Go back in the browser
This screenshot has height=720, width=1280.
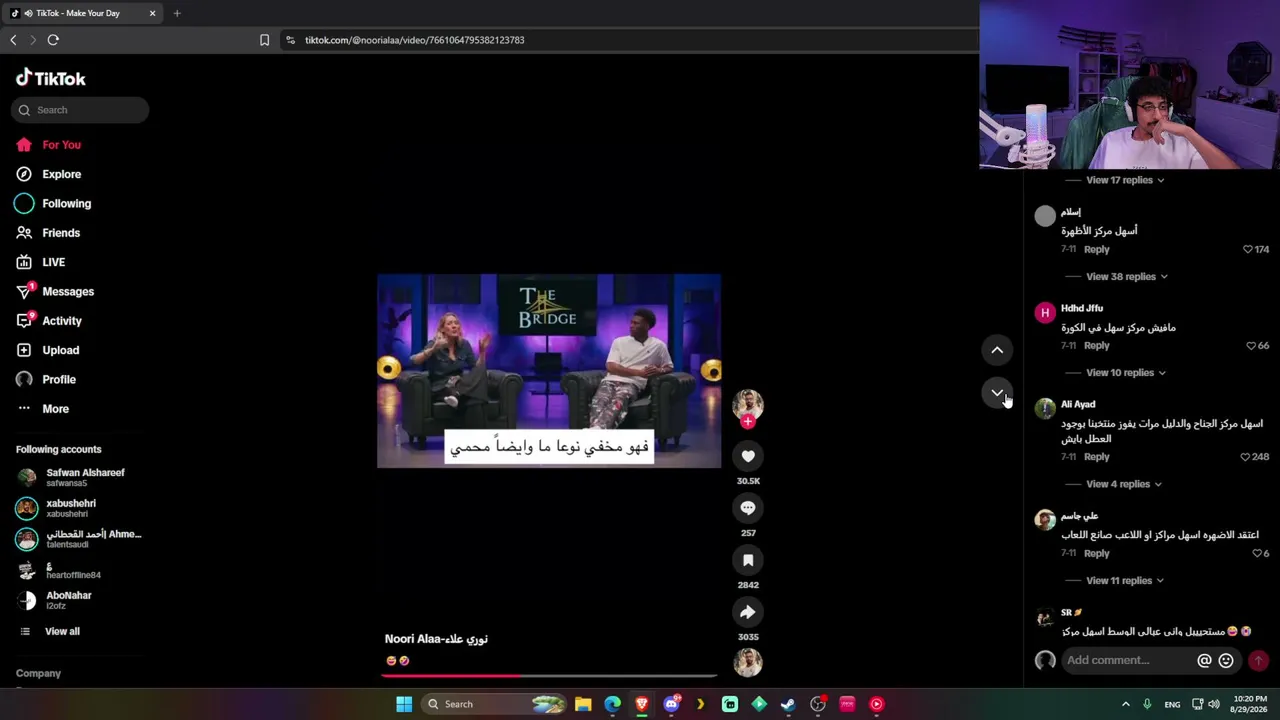[x=13, y=40]
